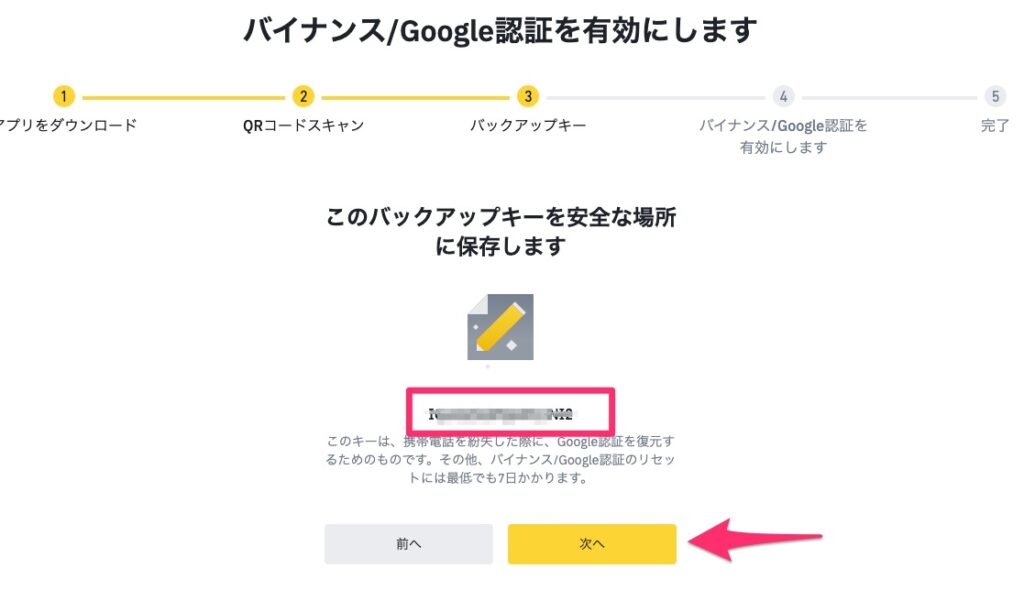Click the gray 前へ button
This screenshot has height=601, width=1024.
pos(409,544)
